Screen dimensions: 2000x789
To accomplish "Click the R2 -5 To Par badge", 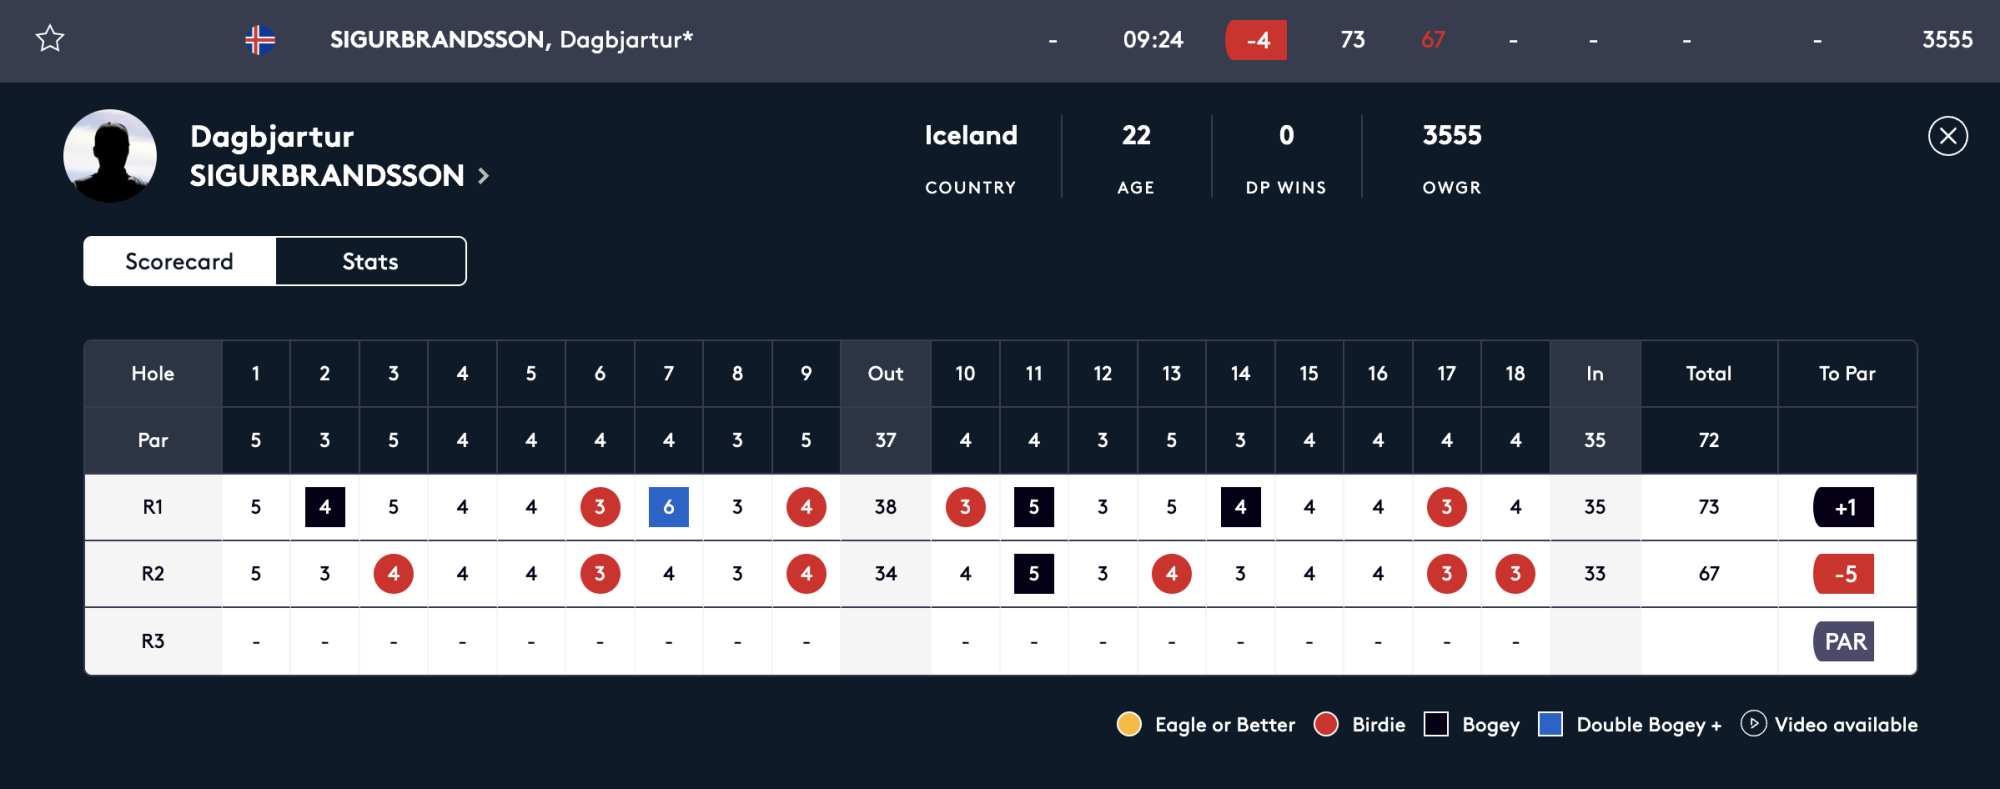I will (x=1843, y=574).
